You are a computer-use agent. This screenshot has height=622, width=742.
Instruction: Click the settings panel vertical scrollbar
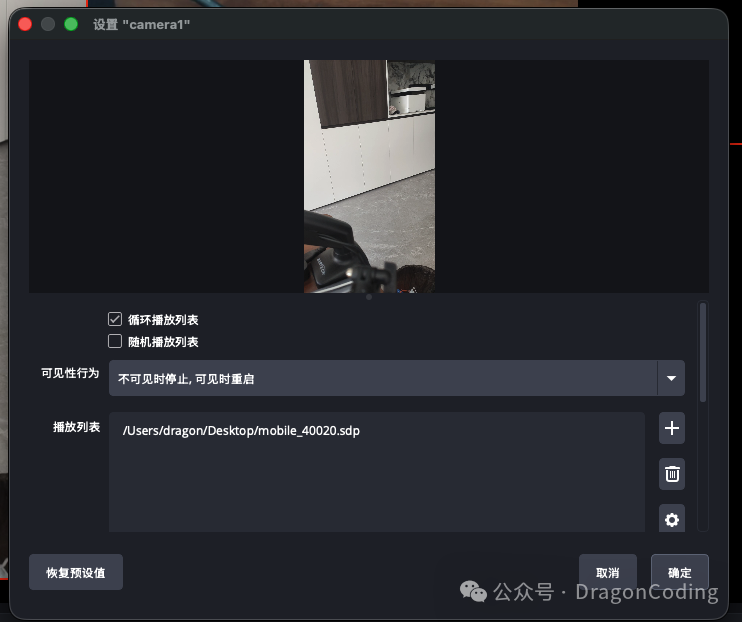(x=703, y=353)
